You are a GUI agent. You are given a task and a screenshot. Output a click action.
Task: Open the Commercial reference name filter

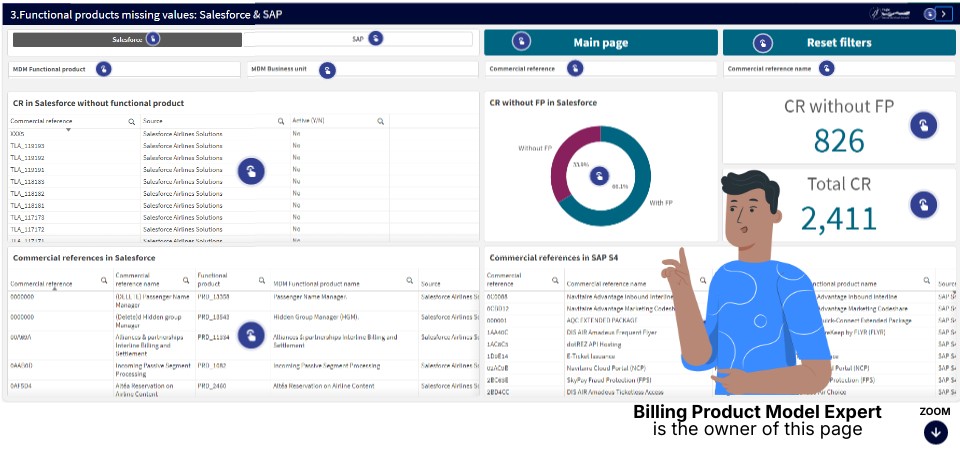[839, 69]
